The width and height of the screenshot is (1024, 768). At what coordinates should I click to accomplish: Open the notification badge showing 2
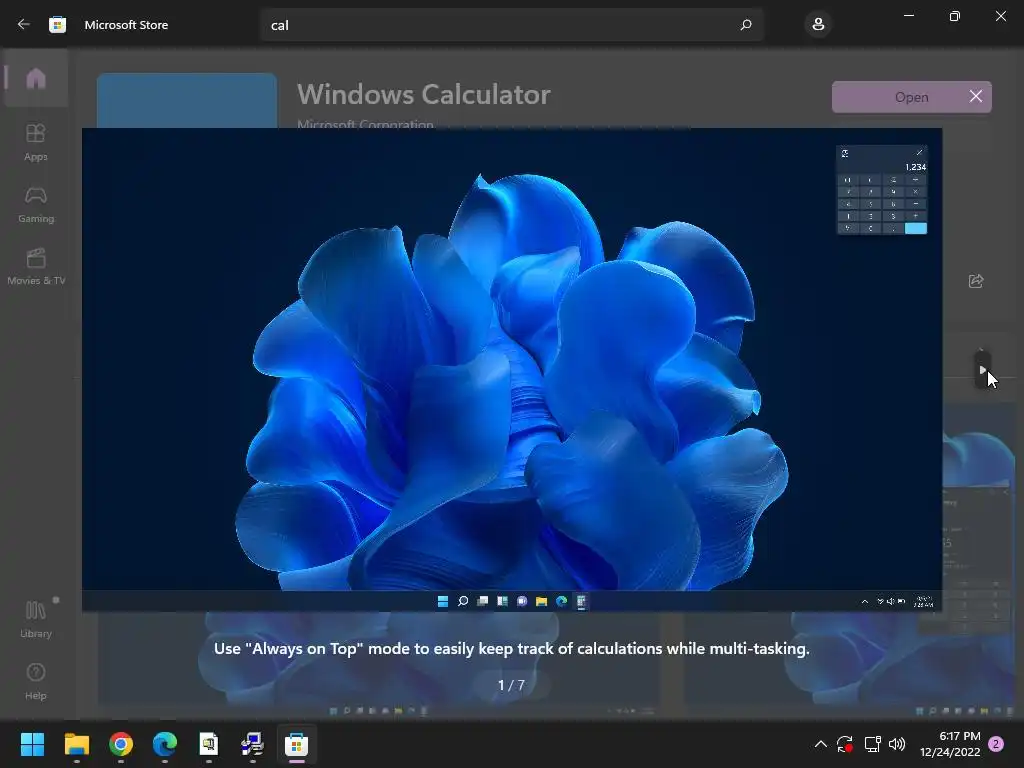coord(996,744)
